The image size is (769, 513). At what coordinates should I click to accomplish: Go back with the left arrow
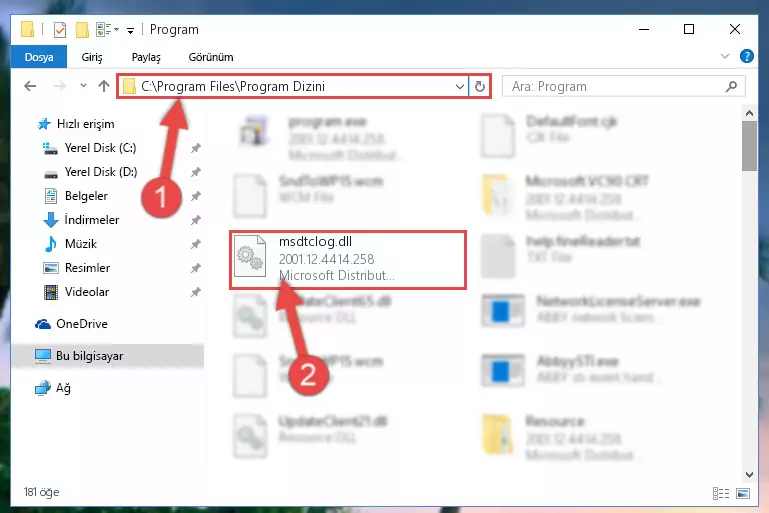[30, 86]
